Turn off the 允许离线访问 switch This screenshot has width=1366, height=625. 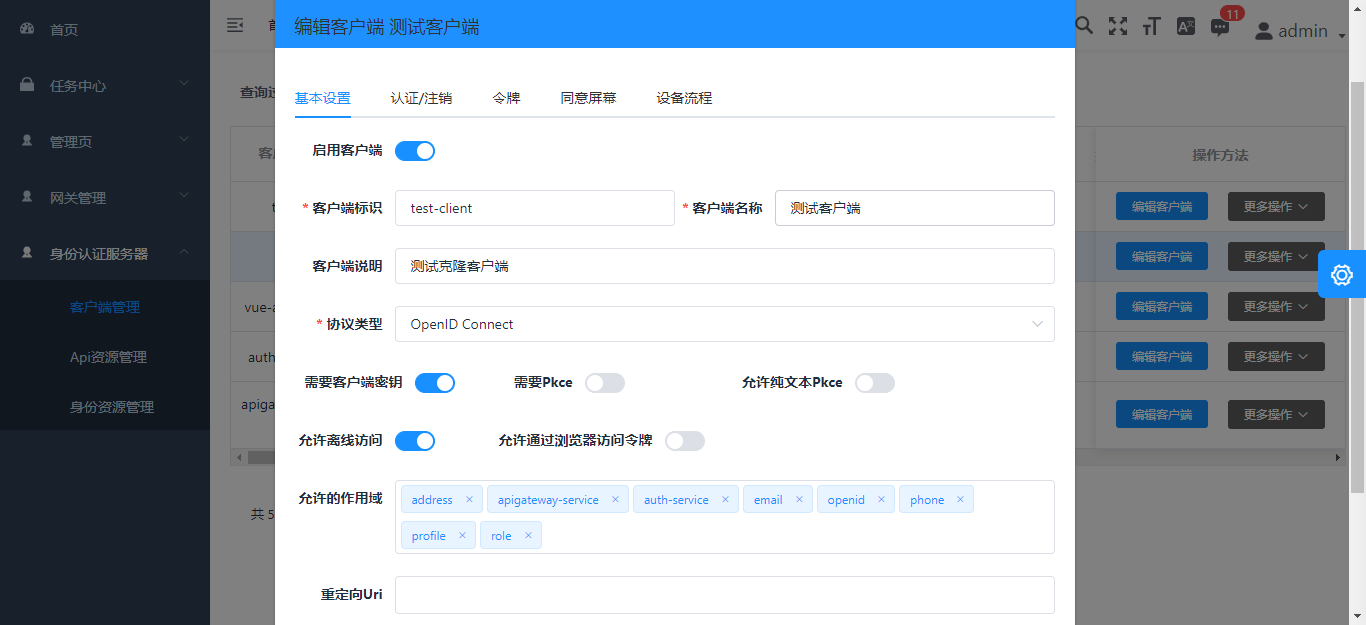point(415,441)
